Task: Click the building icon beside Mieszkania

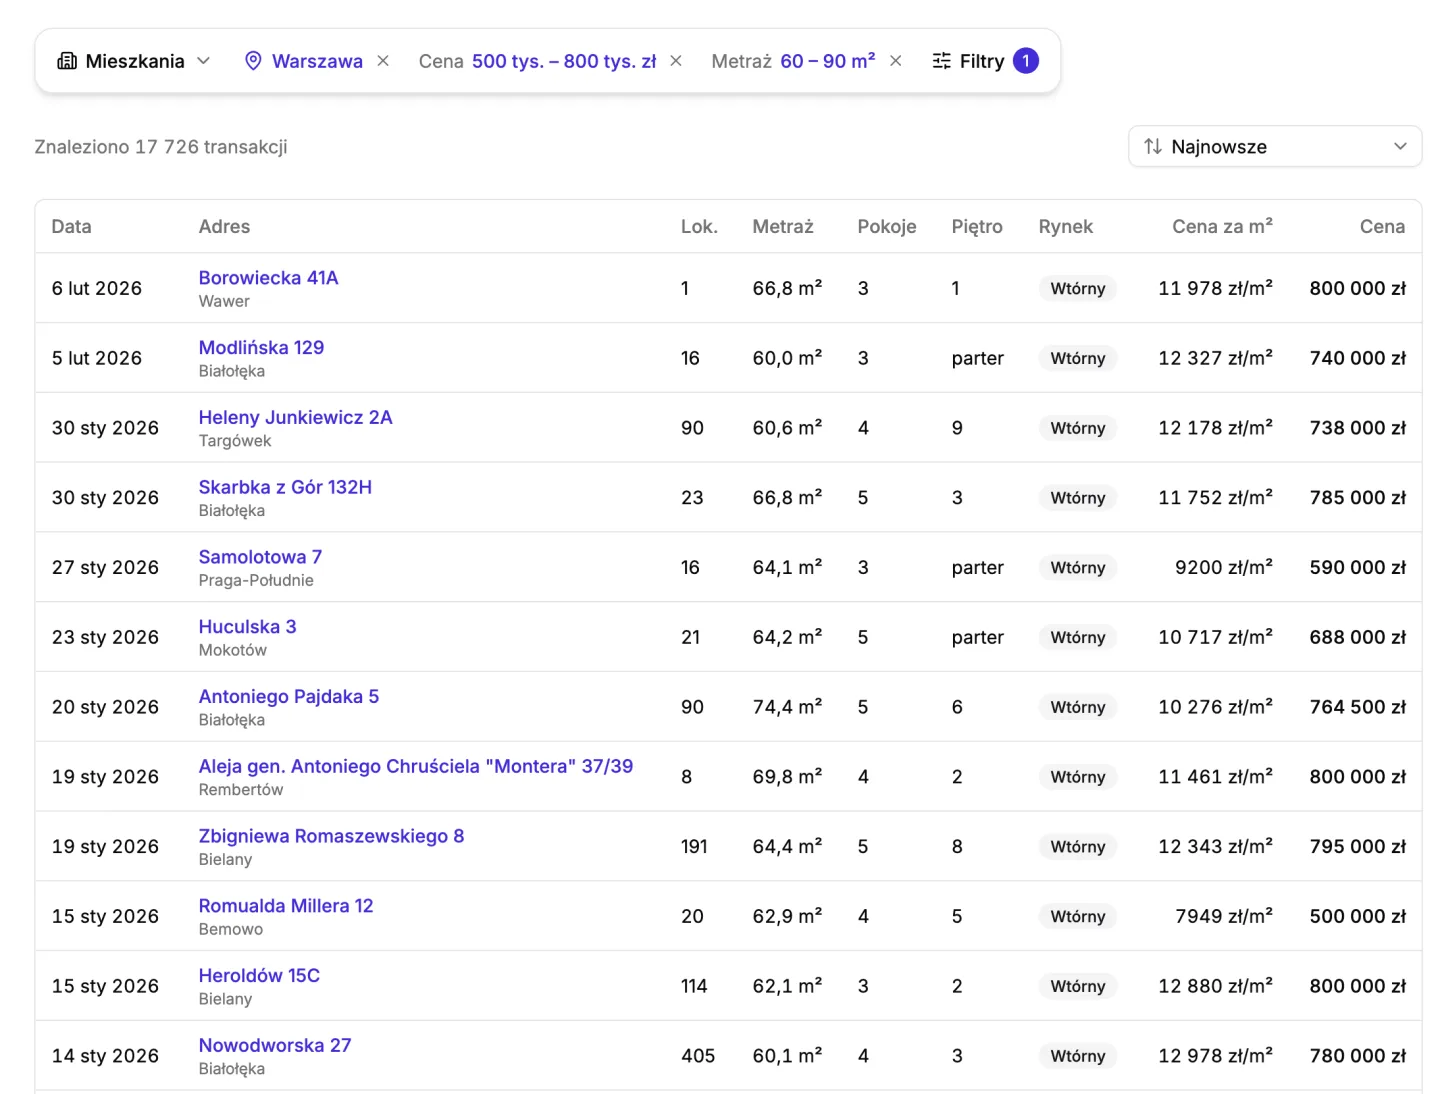Action: pos(67,61)
